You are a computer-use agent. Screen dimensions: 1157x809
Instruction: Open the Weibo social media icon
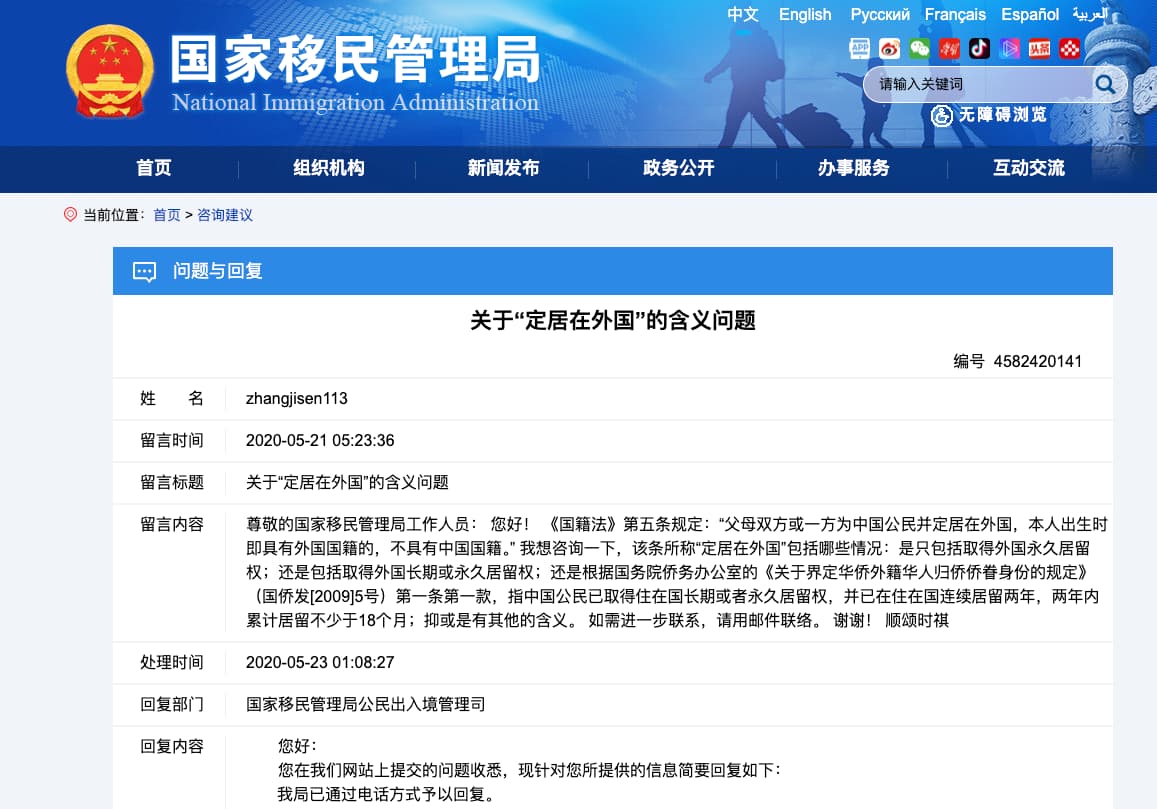(890, 48)
